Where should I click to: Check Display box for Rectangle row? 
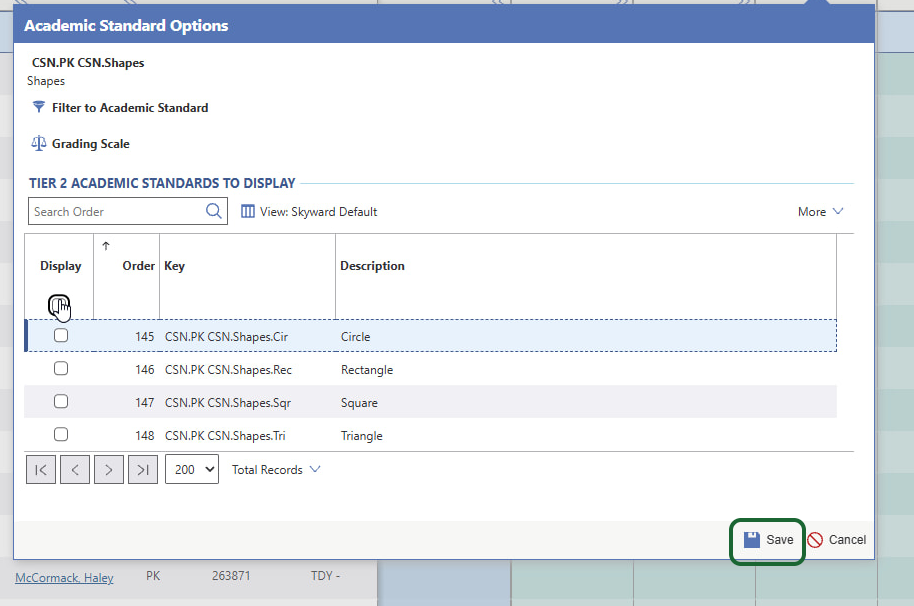coord(61,368)
